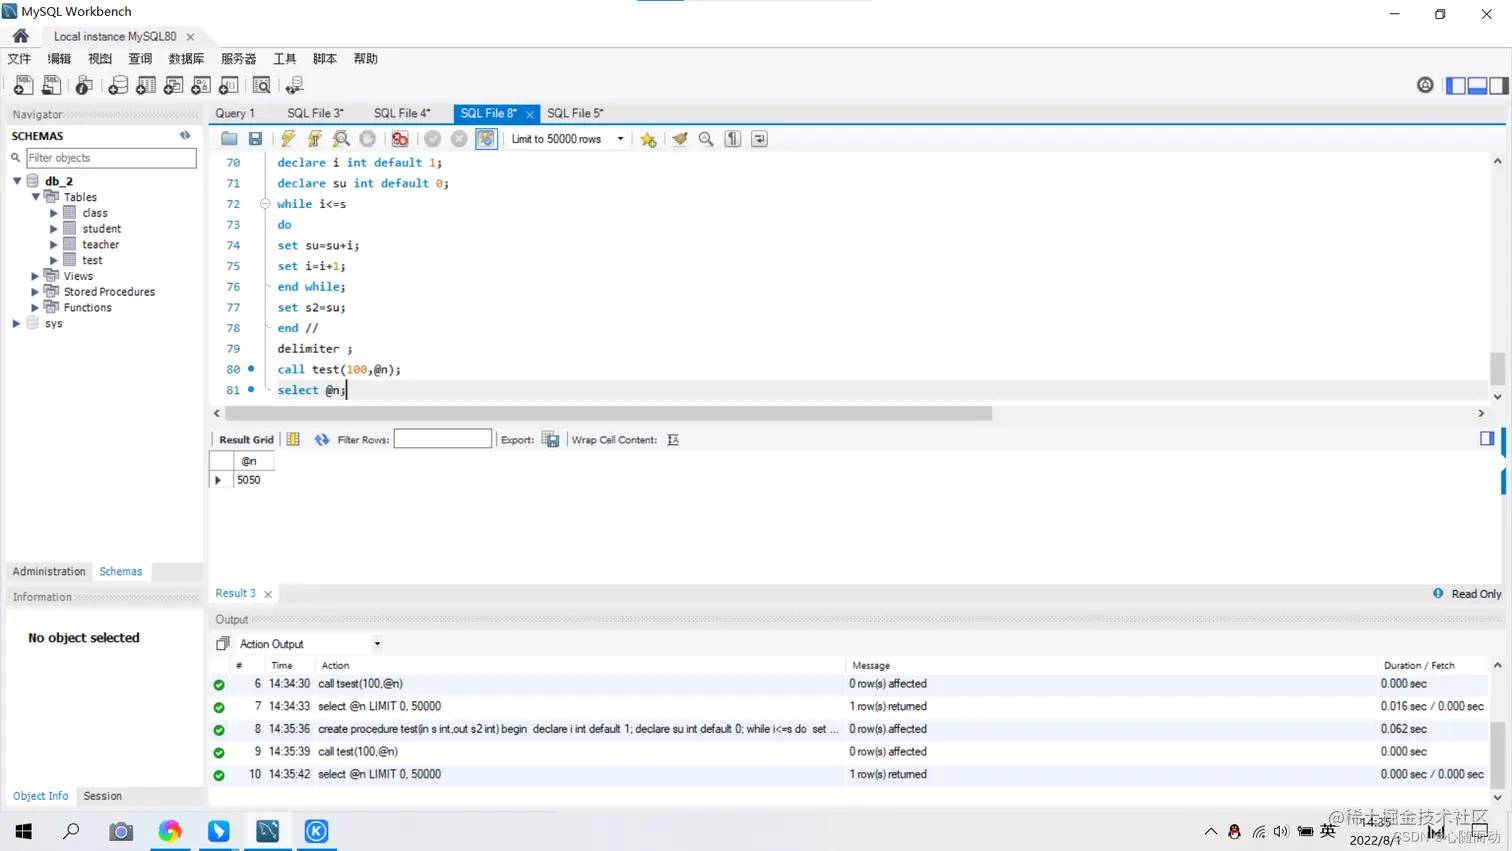Switch to the SQL File 4 tab
The width and height of the screenshot is (1512, 851).
click(x=402, y=113)
